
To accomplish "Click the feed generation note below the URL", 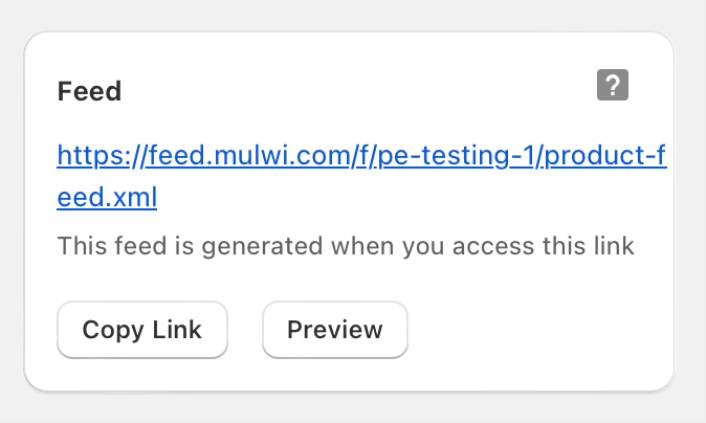I will (345, 246).
